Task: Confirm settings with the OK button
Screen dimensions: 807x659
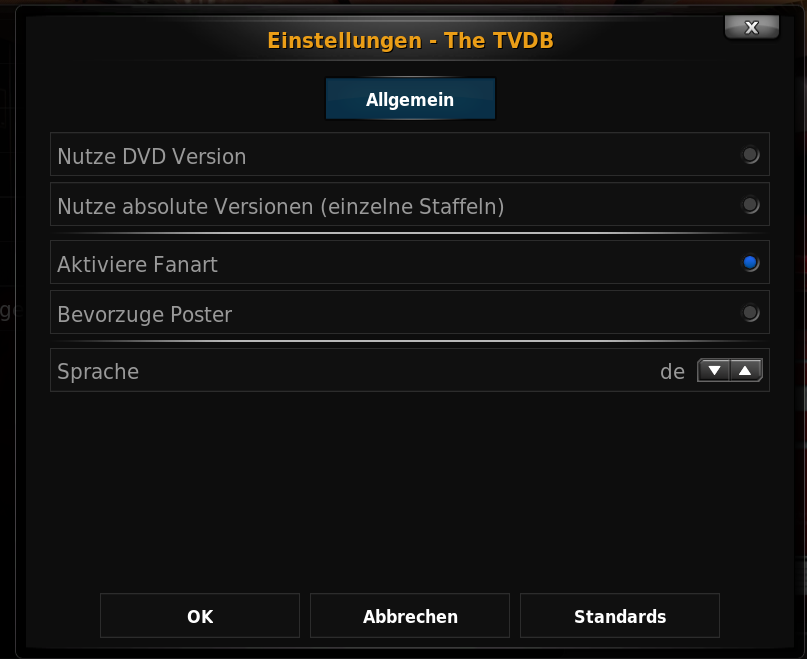Action: (200, 616)
